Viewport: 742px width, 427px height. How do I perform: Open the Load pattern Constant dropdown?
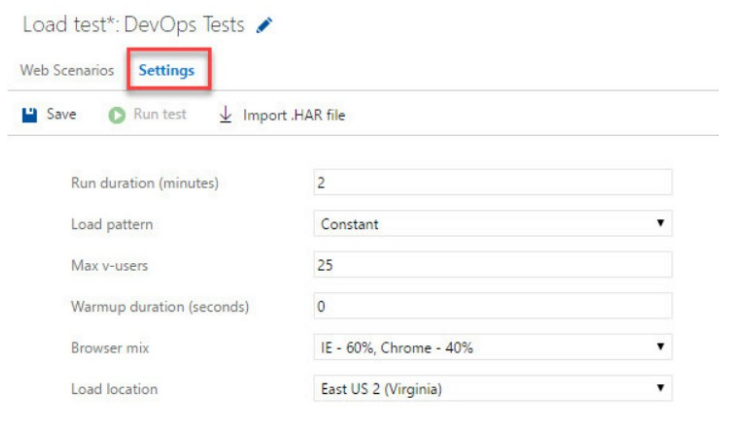point(493,223)
